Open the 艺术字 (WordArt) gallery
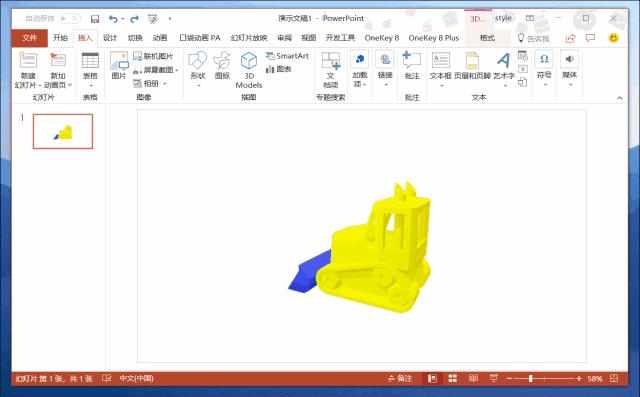This screenshot has height=397, width=640. tap(504, 70)
